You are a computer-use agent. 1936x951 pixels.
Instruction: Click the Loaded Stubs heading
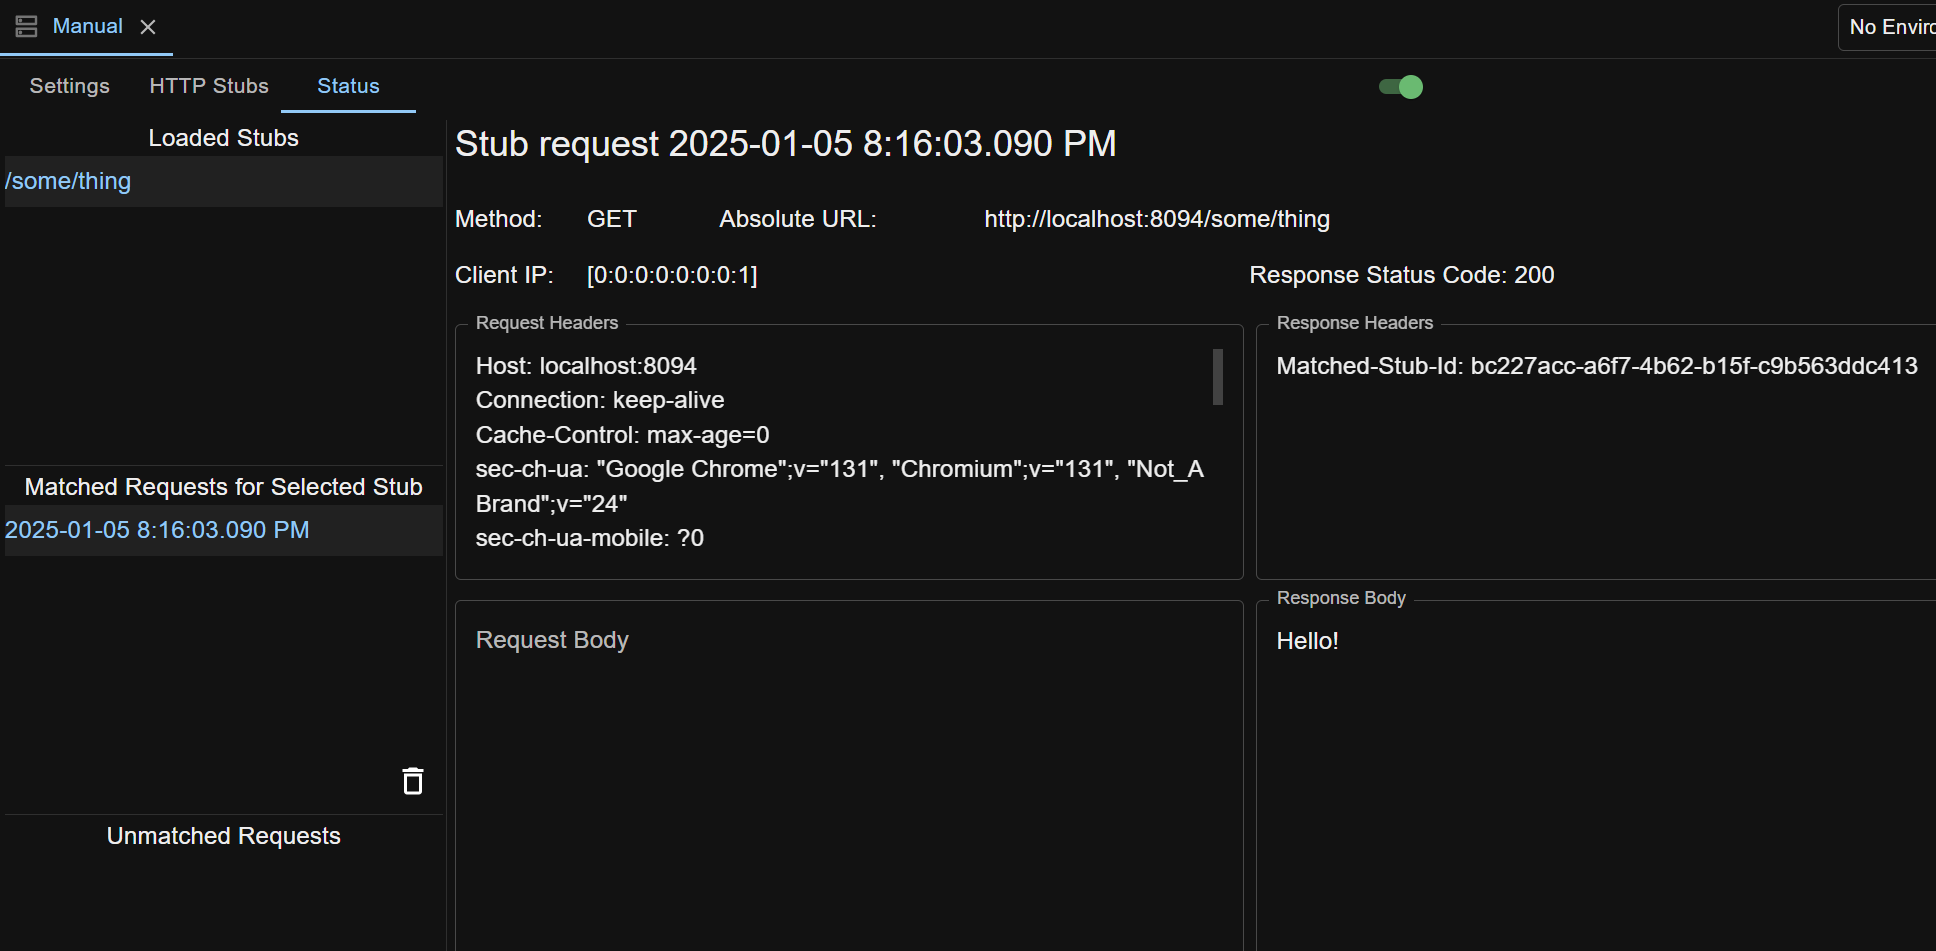(224, 138)
